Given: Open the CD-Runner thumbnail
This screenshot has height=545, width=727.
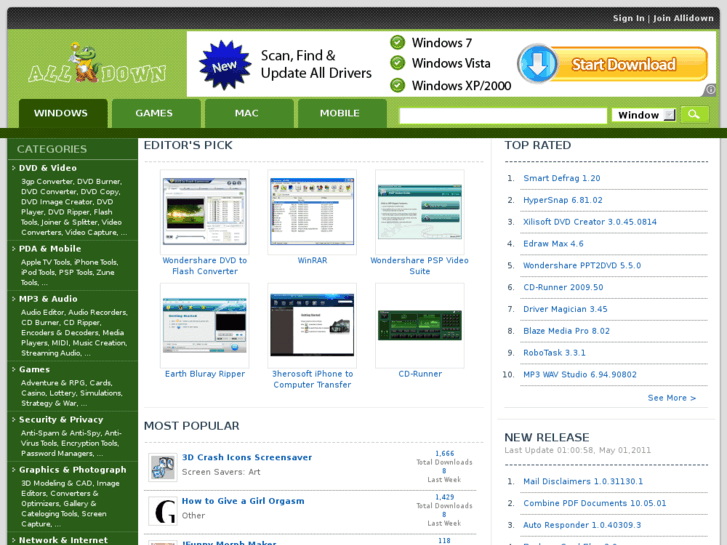Looking at the screenshot, I should click(420, 325).
